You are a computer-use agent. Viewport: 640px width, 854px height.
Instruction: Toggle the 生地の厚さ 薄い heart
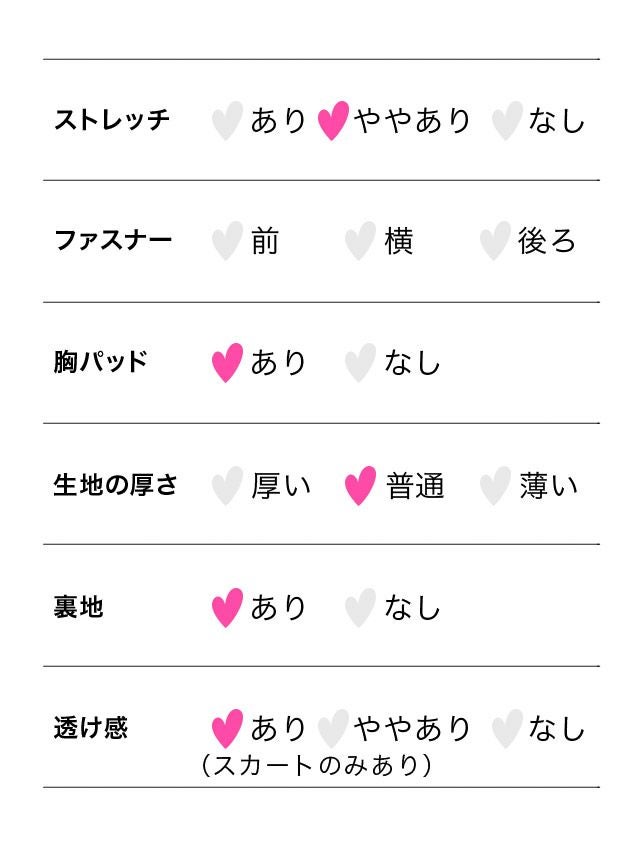(x=494, y=486)
